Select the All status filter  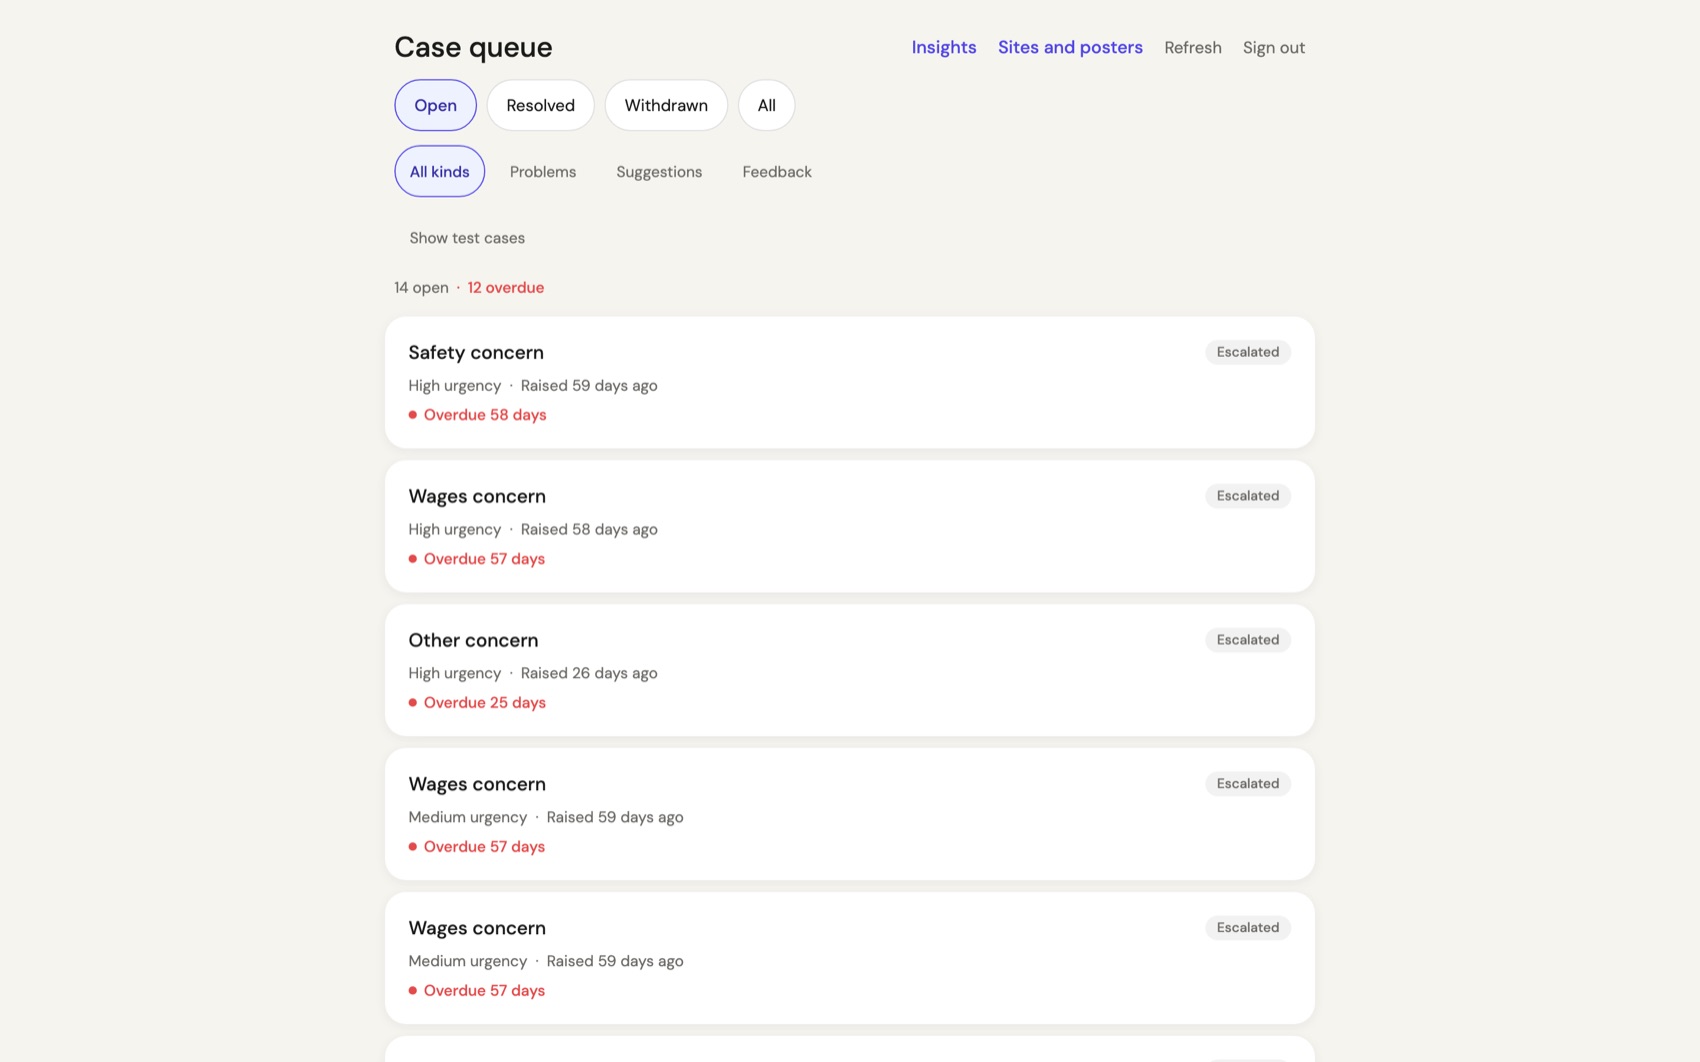[766, 105]
